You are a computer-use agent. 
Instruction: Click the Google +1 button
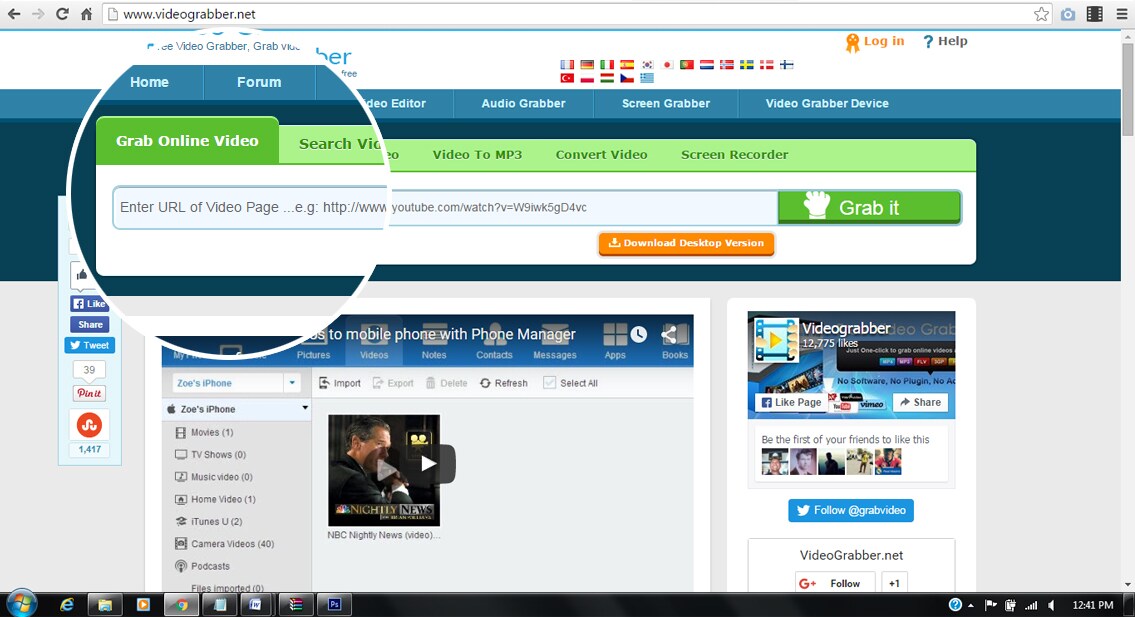(894, 583)
